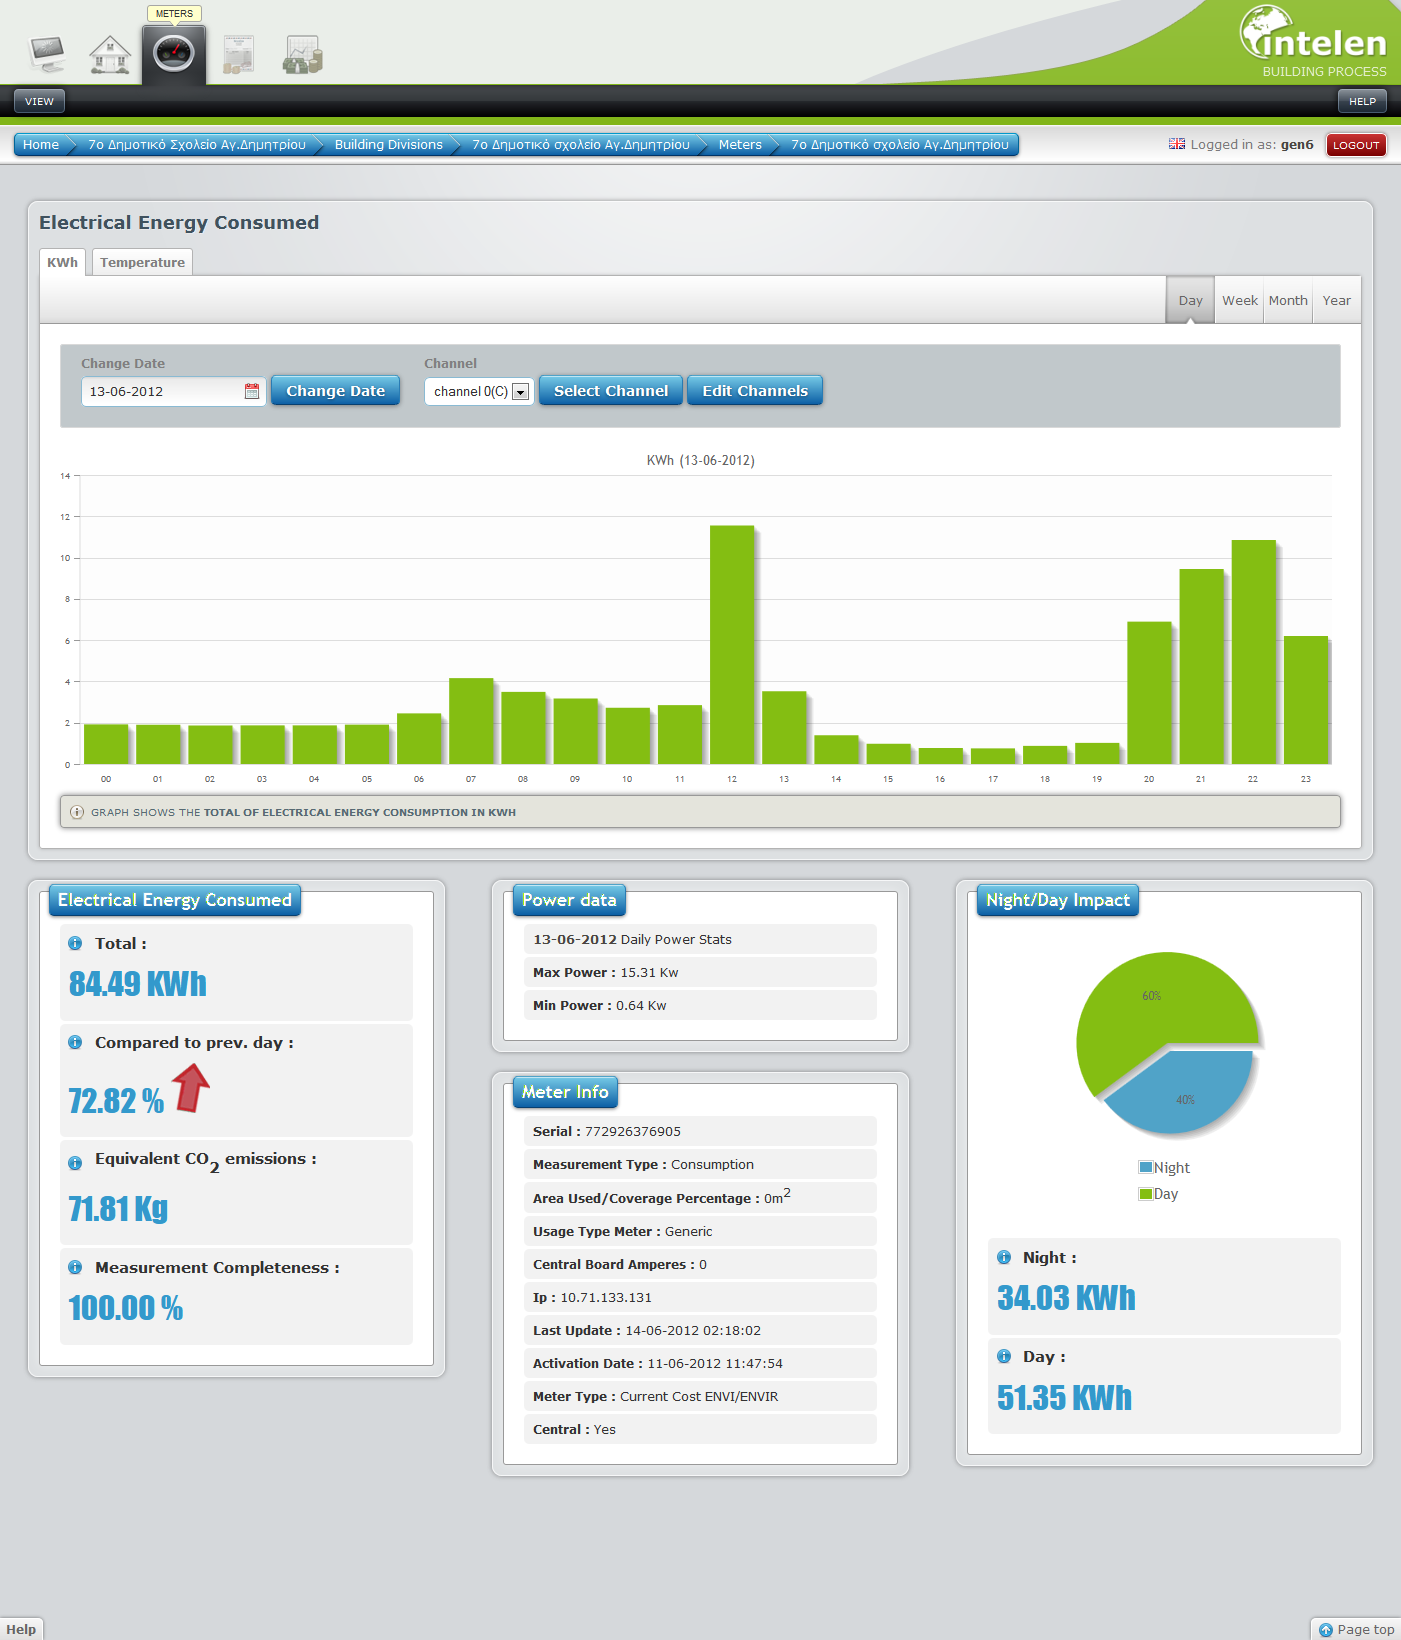Select the Meters gauge icon

174,53
